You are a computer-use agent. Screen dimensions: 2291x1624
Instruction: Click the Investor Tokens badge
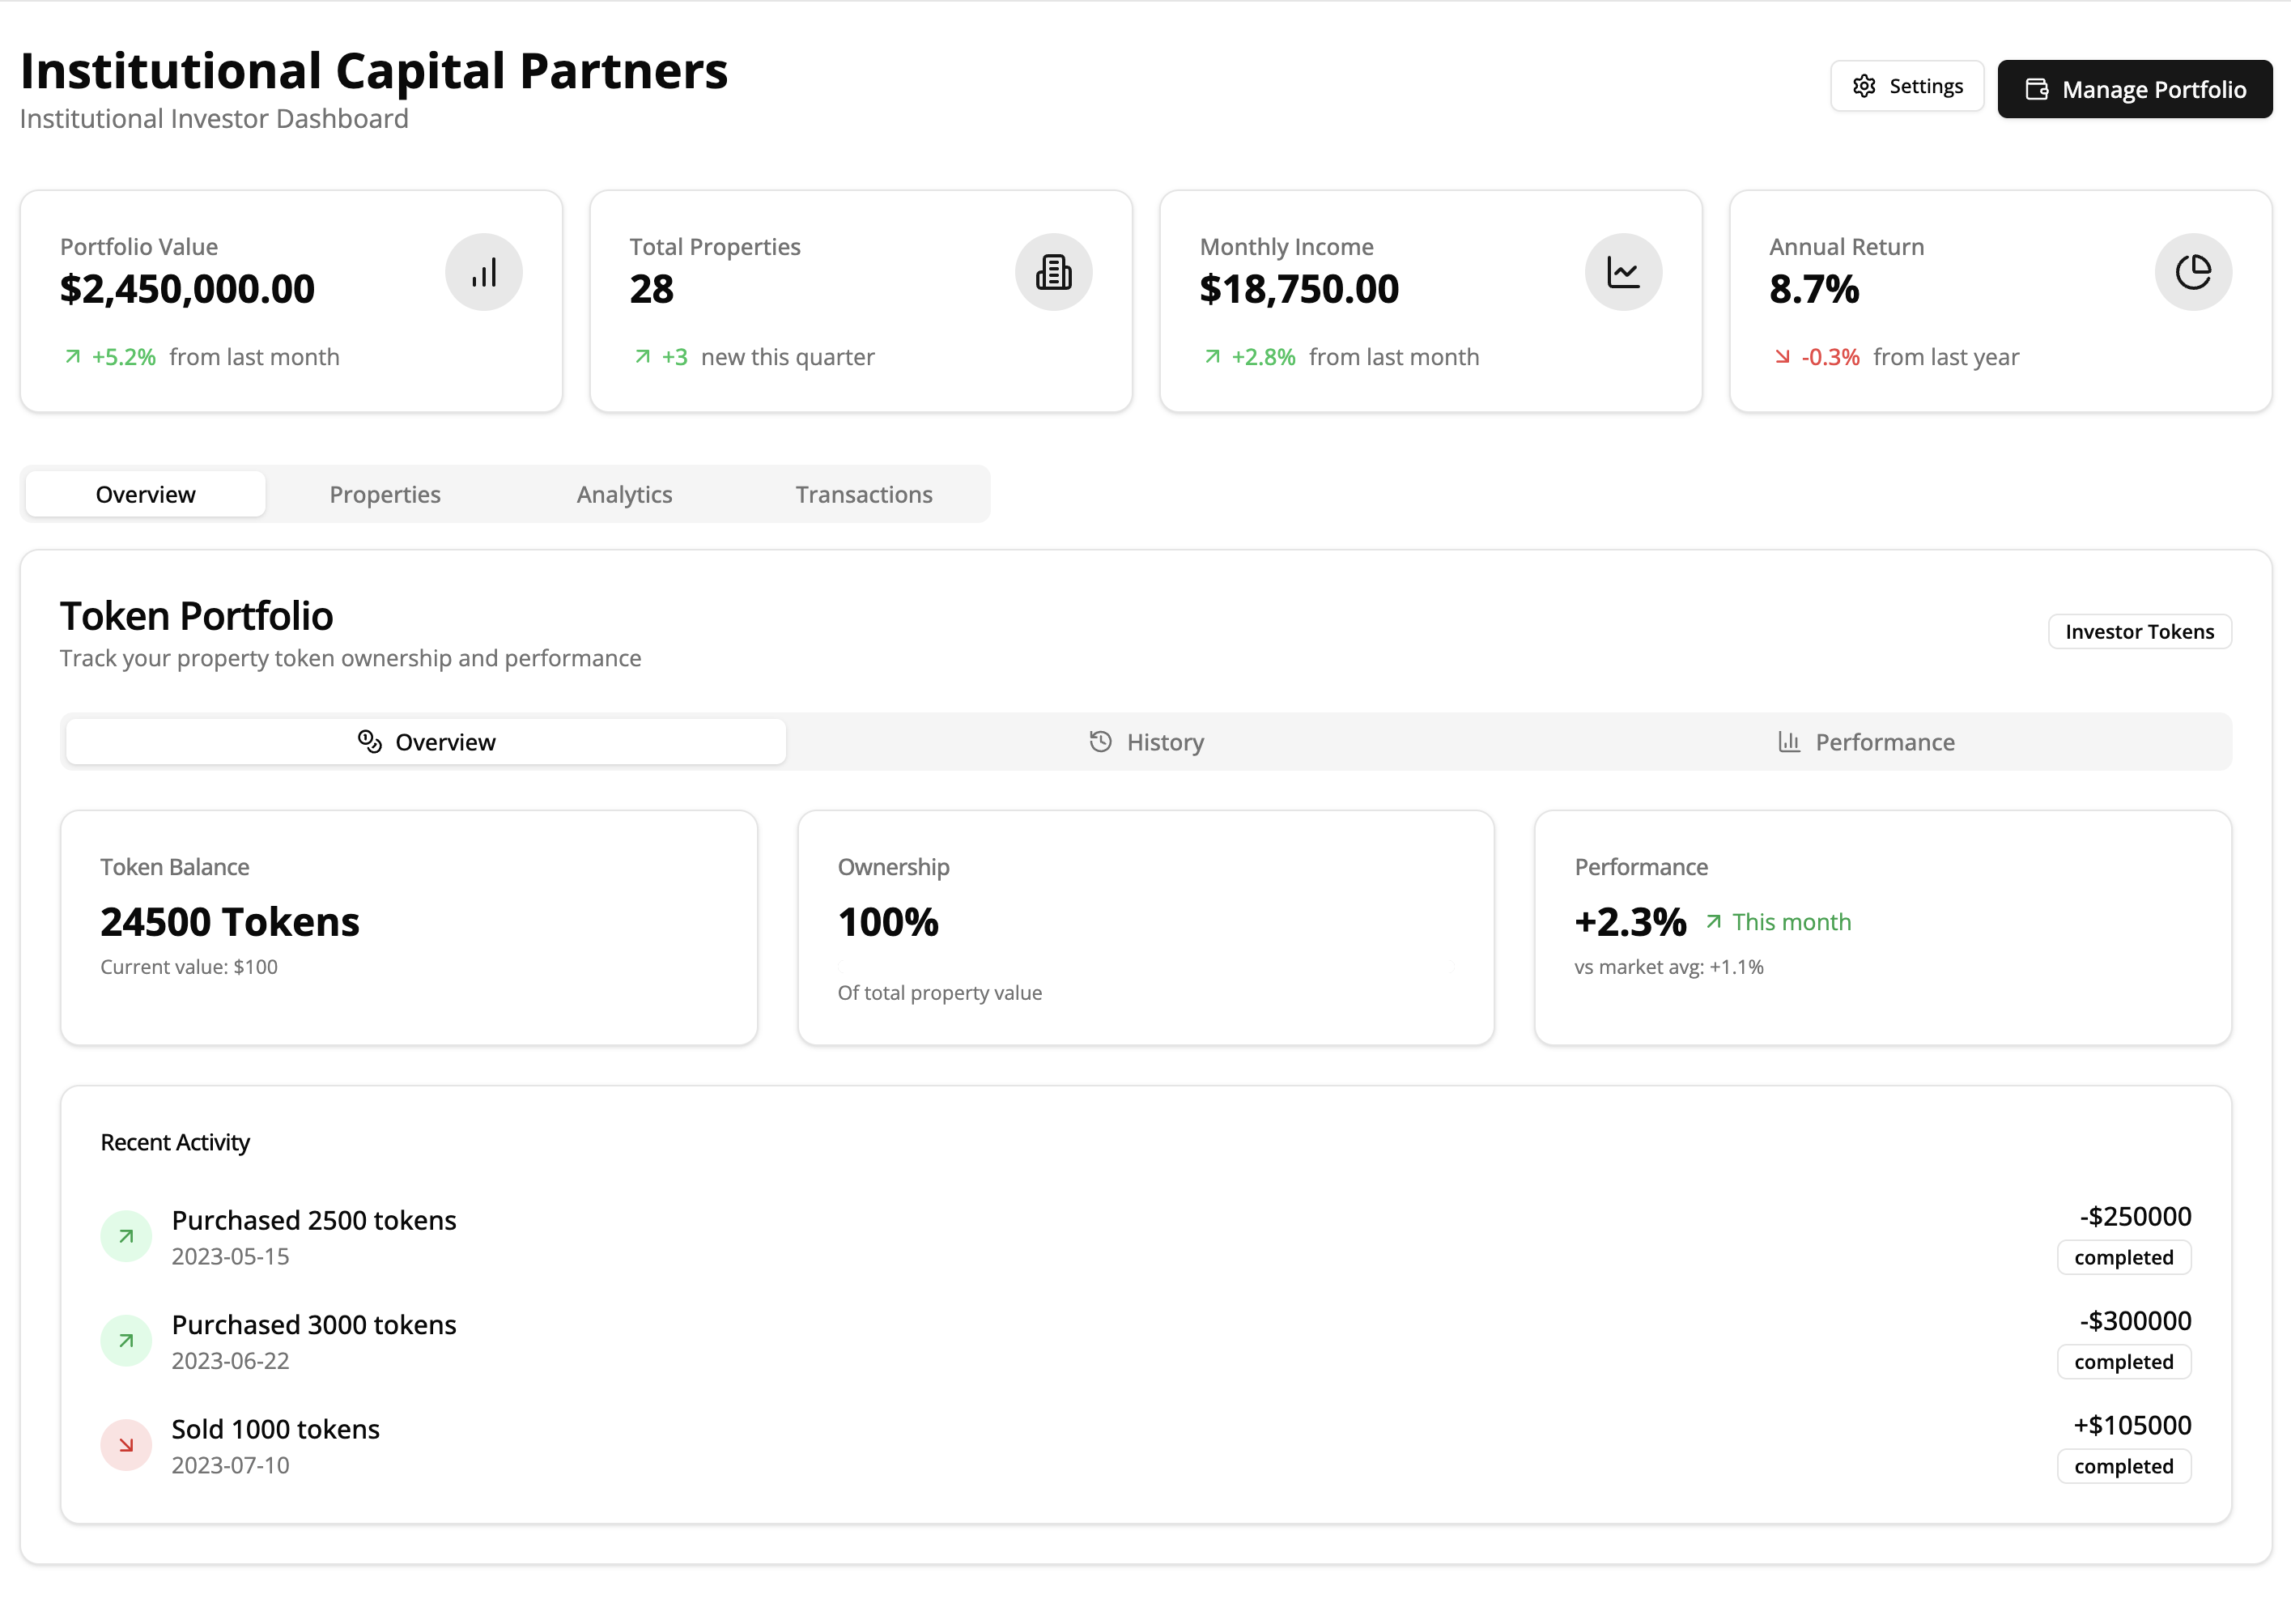(x=2139, y=631)
